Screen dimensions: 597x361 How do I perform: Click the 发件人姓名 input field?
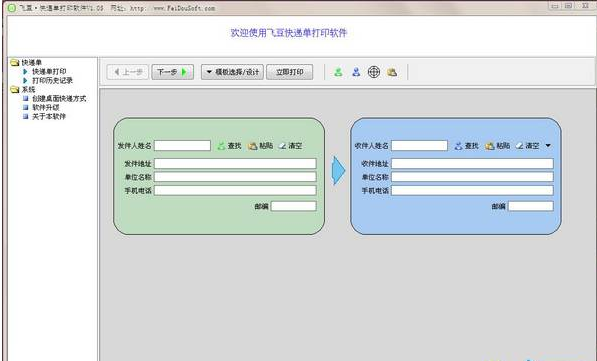[x=182, y=145]
